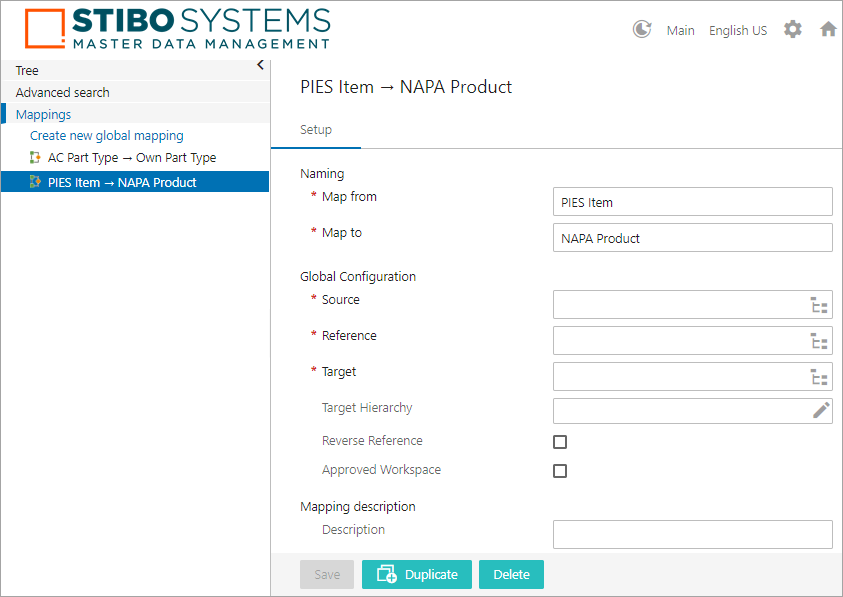Open the Tree panel section
Screen dimensions: 843x597
coord(135,70)
